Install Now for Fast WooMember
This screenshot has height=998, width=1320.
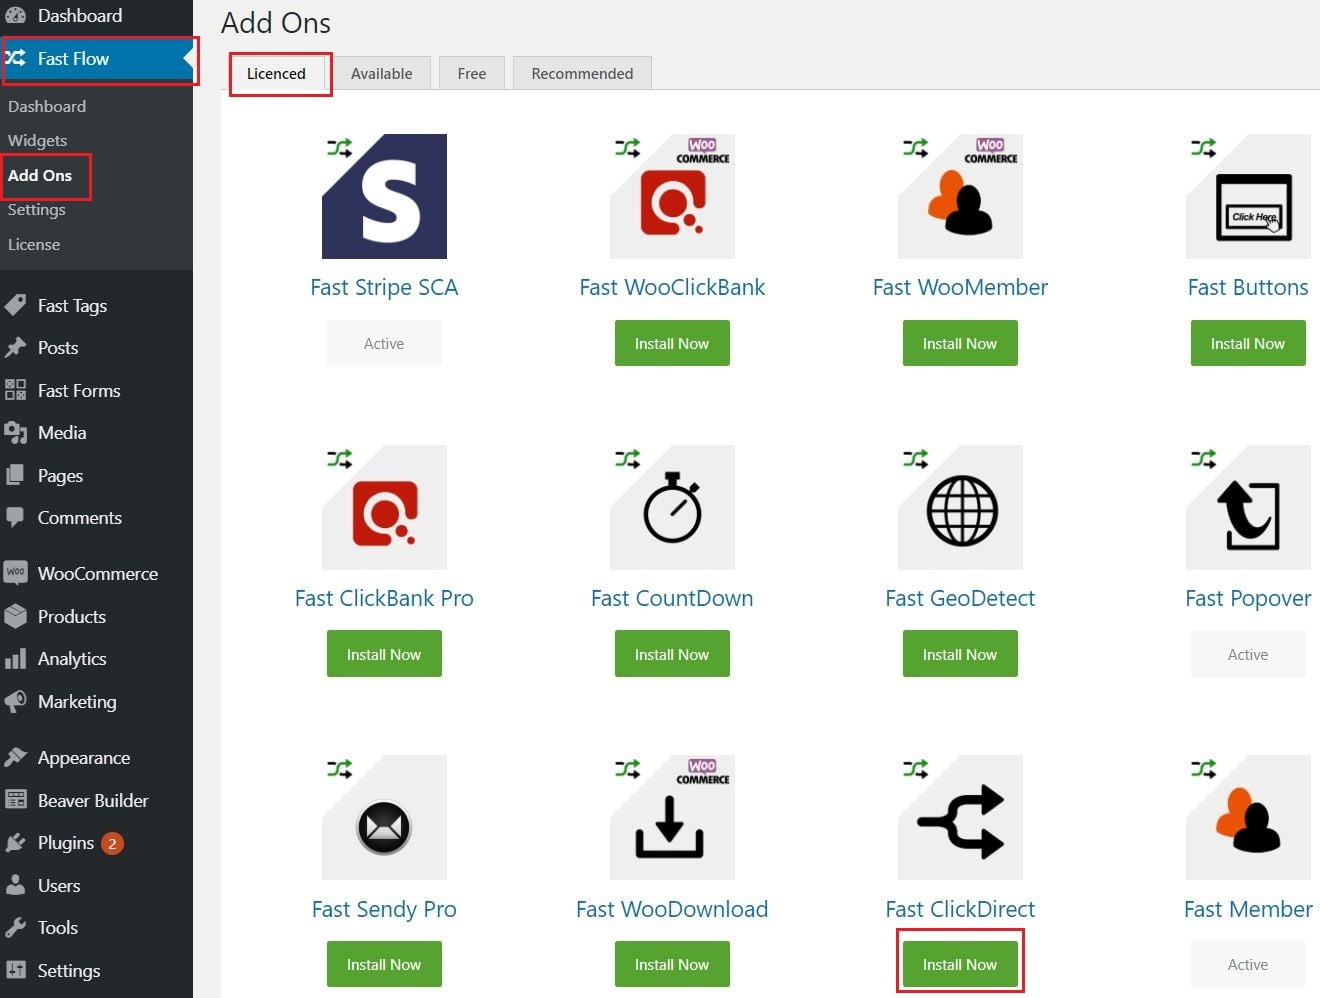960,343
